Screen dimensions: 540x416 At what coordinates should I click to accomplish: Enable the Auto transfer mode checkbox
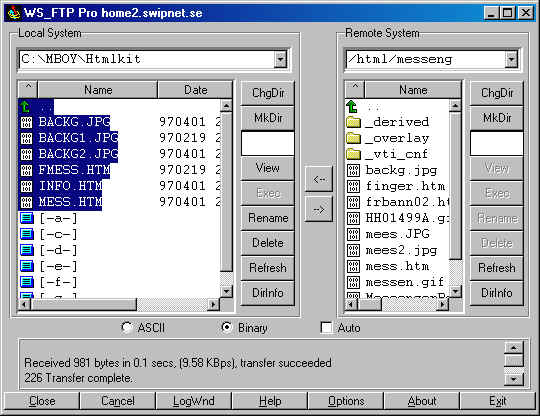(x=326, y=327)
